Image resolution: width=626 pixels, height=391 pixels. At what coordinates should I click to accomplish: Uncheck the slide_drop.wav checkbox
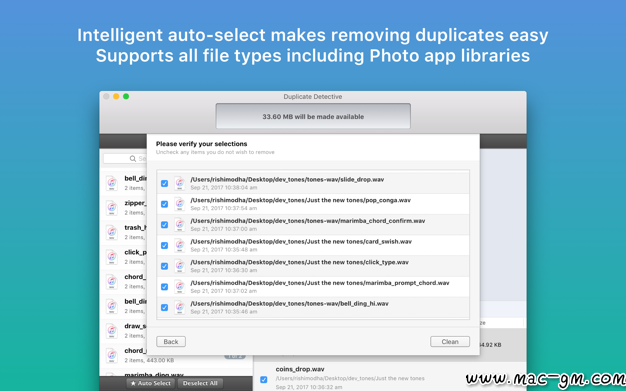(164, 183)
